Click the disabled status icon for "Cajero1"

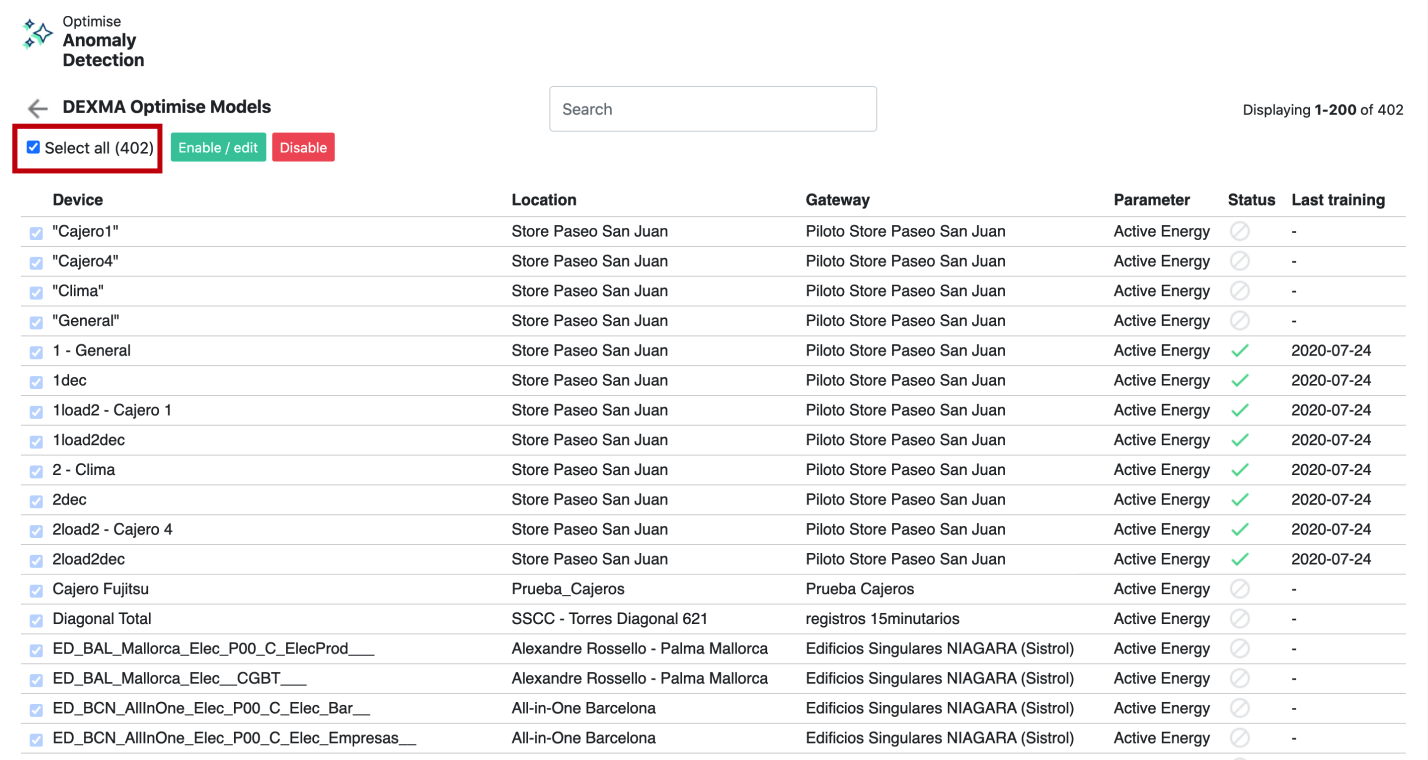(1239, 231)
